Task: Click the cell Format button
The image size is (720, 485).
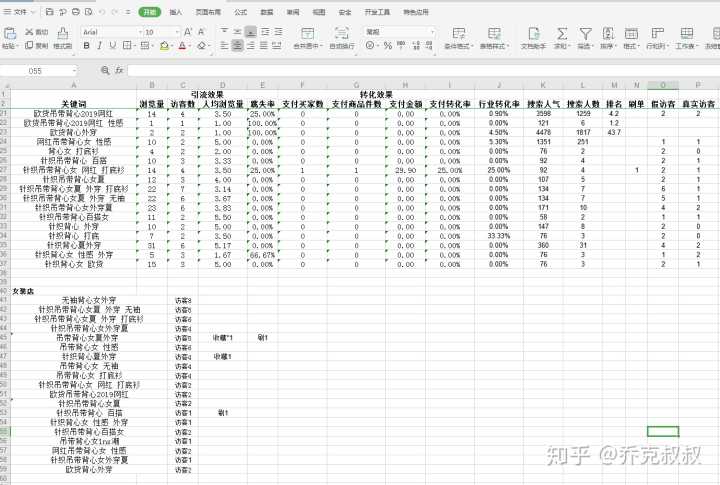Action: tap(631, 37)
